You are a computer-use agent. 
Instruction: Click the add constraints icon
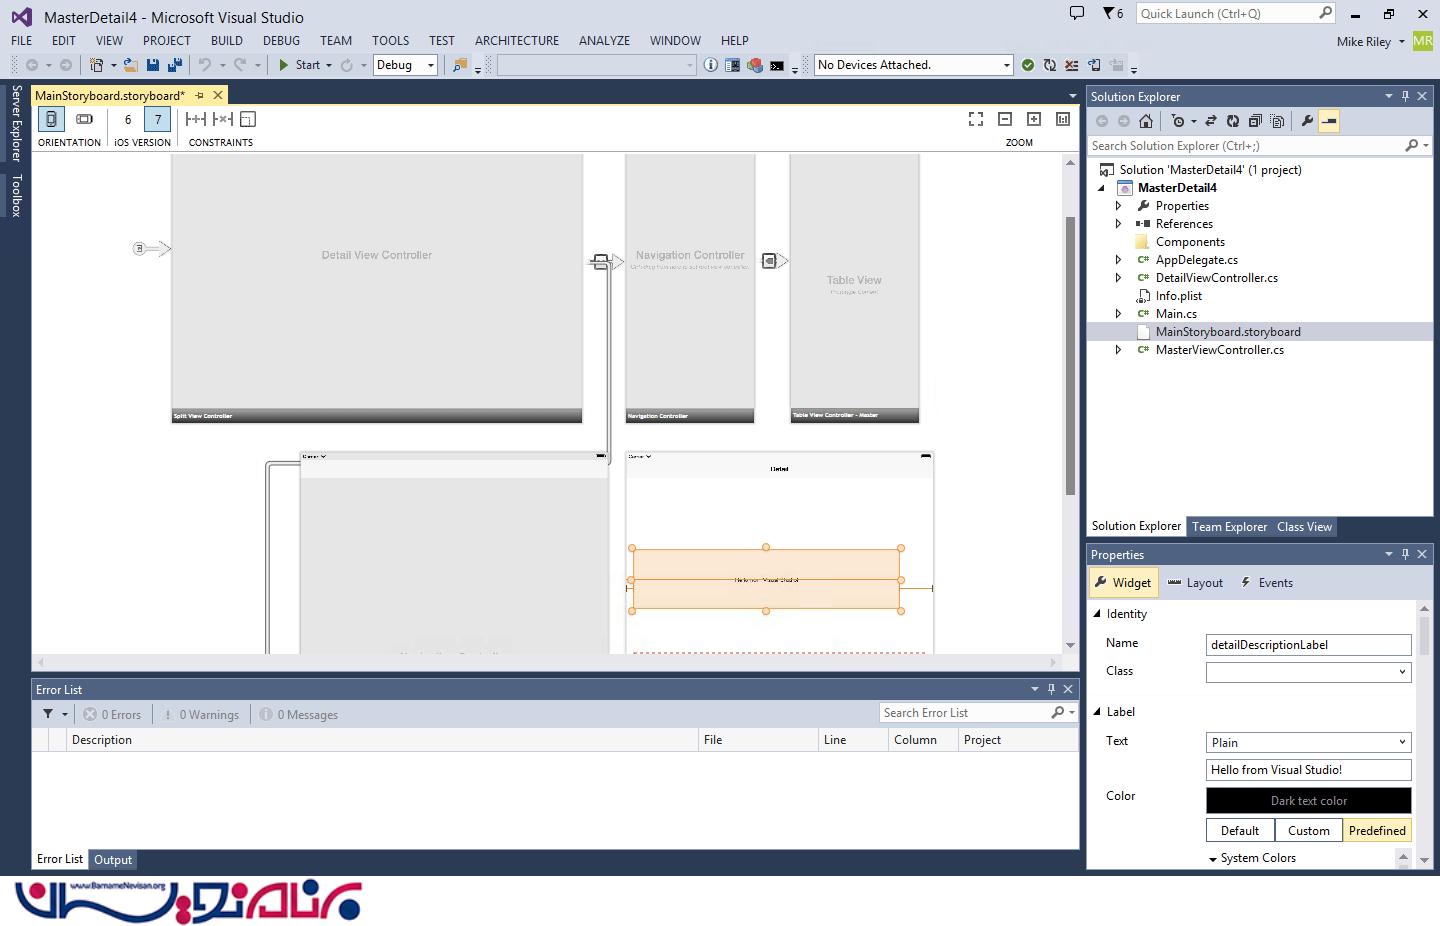tap(196, 119)
